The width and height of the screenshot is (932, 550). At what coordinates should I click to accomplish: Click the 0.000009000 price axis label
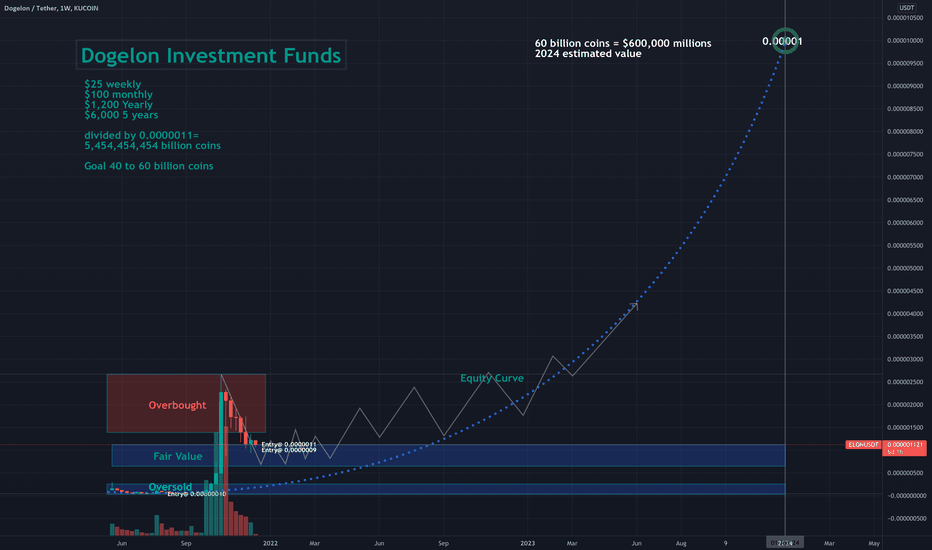click(x=905, y=86)
